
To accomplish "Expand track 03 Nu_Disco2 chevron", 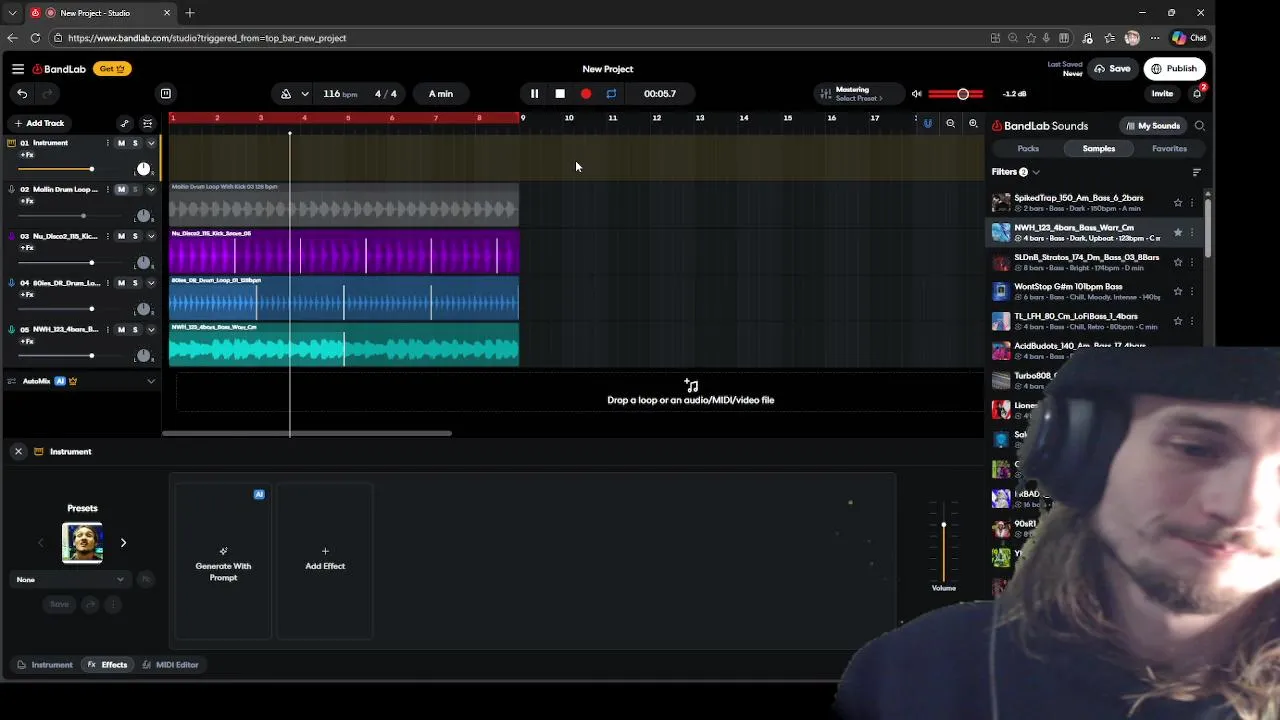I will point(151,236).
